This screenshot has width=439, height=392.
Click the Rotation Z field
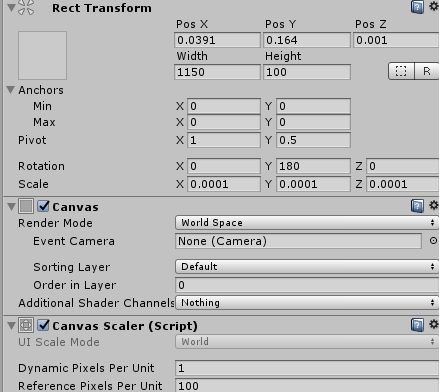403,166
